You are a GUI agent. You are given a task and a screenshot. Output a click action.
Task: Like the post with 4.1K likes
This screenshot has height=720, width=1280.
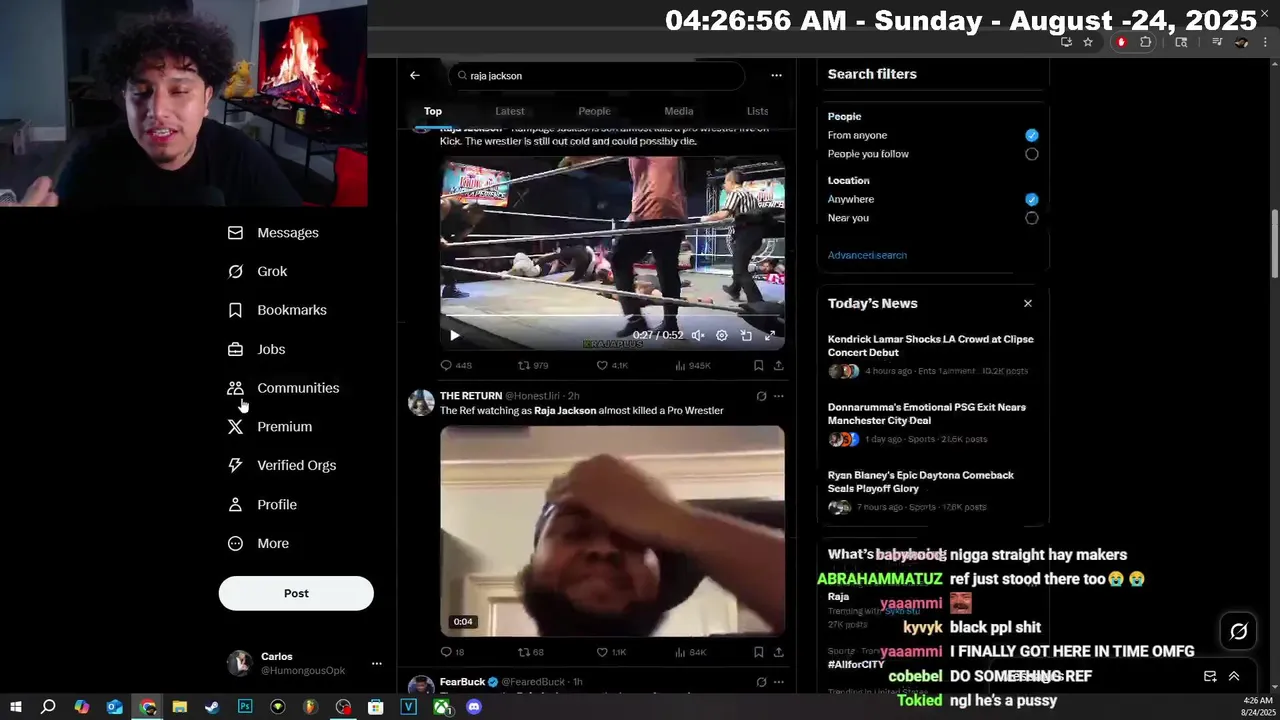coord(612,366)
